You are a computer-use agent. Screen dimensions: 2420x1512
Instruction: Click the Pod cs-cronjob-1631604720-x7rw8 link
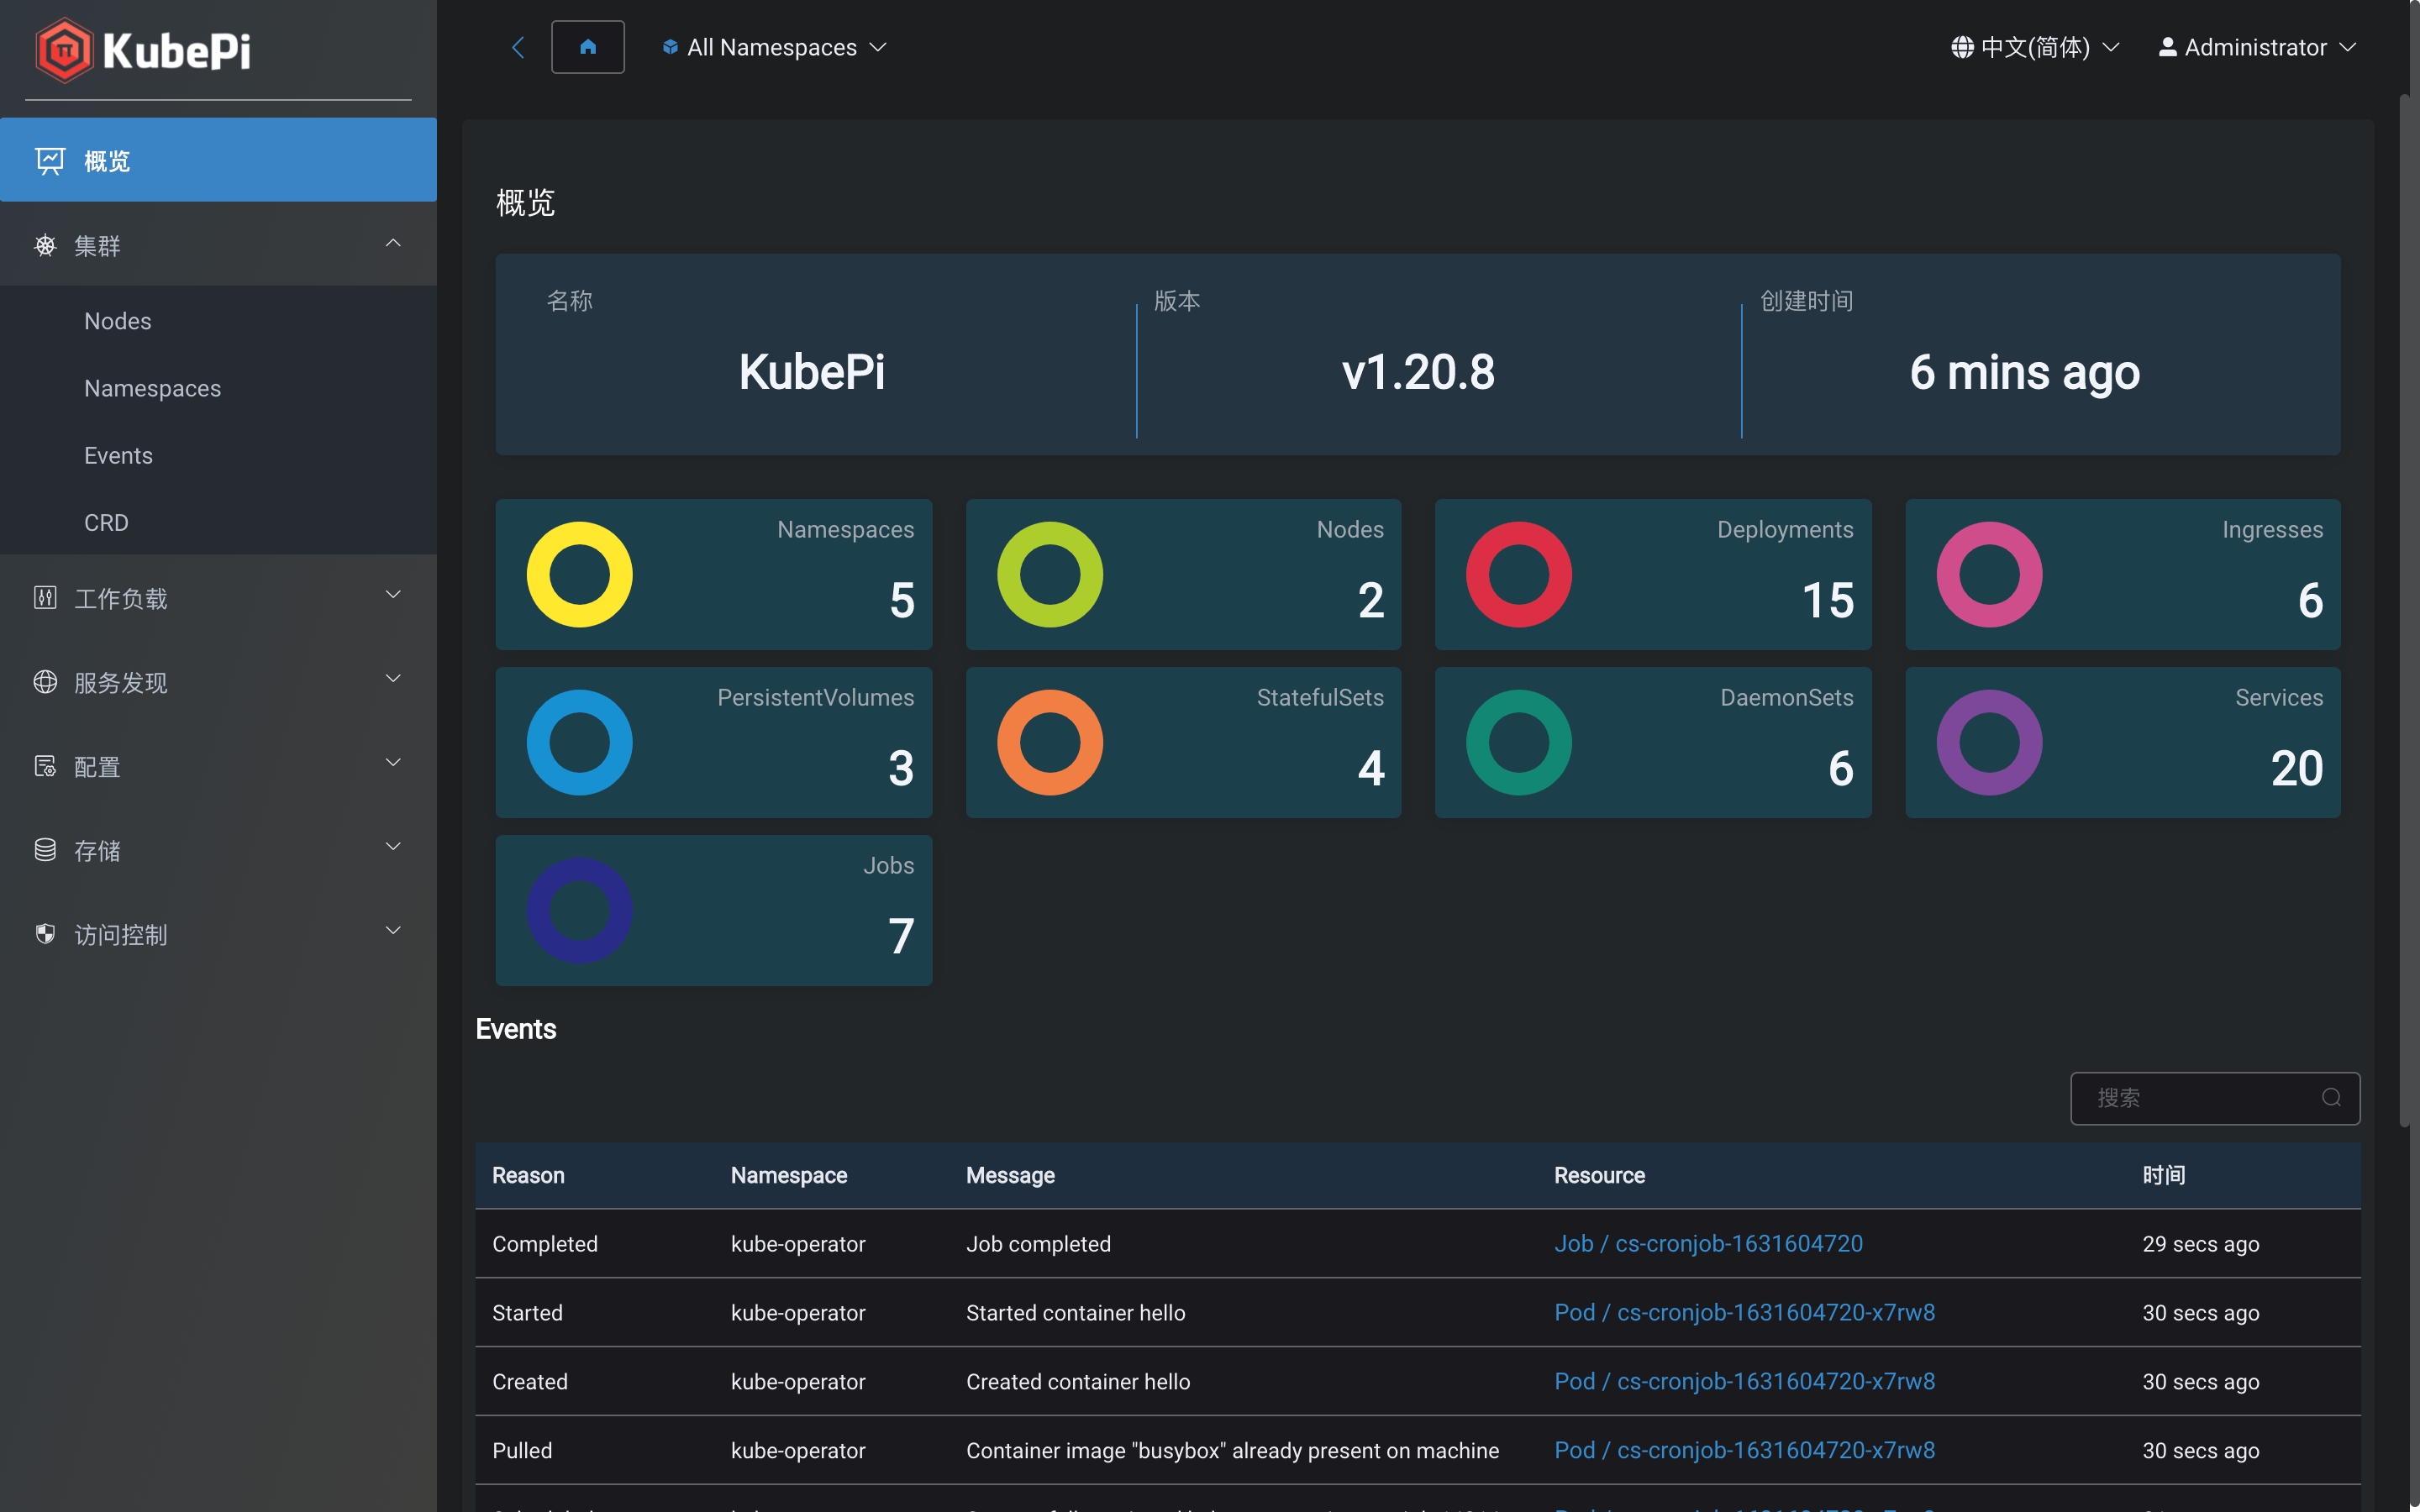[1744, 1314]
